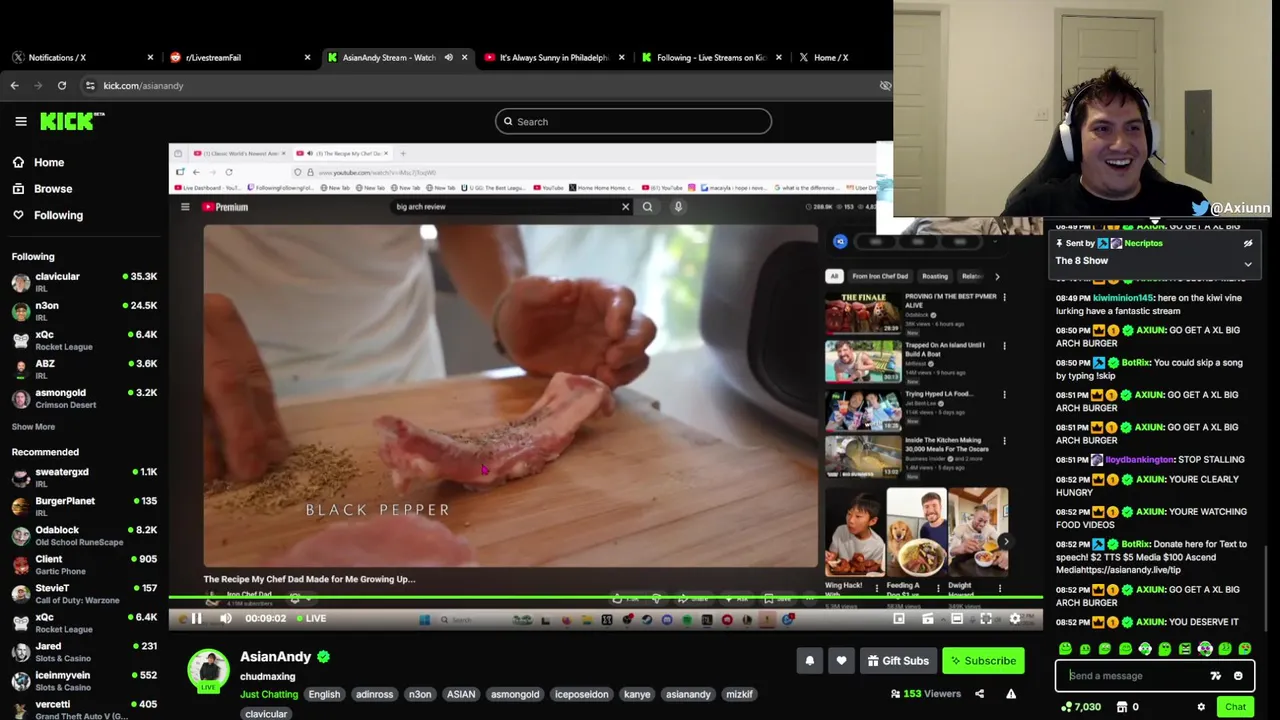Click the browser back arrow
Image resolution: width=1280 pixels, height=720 pixels.
click(x=15, y=86)
